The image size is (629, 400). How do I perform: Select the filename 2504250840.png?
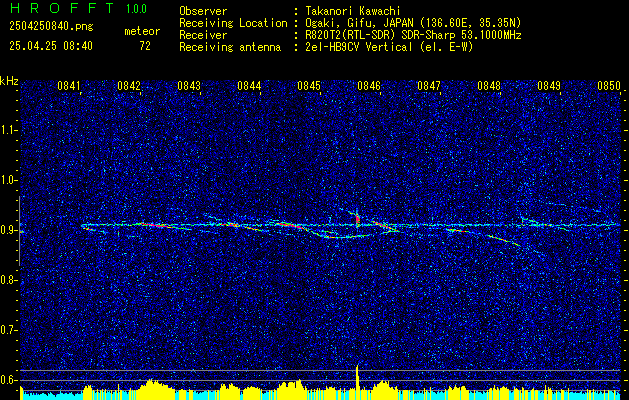click(51, 27)
